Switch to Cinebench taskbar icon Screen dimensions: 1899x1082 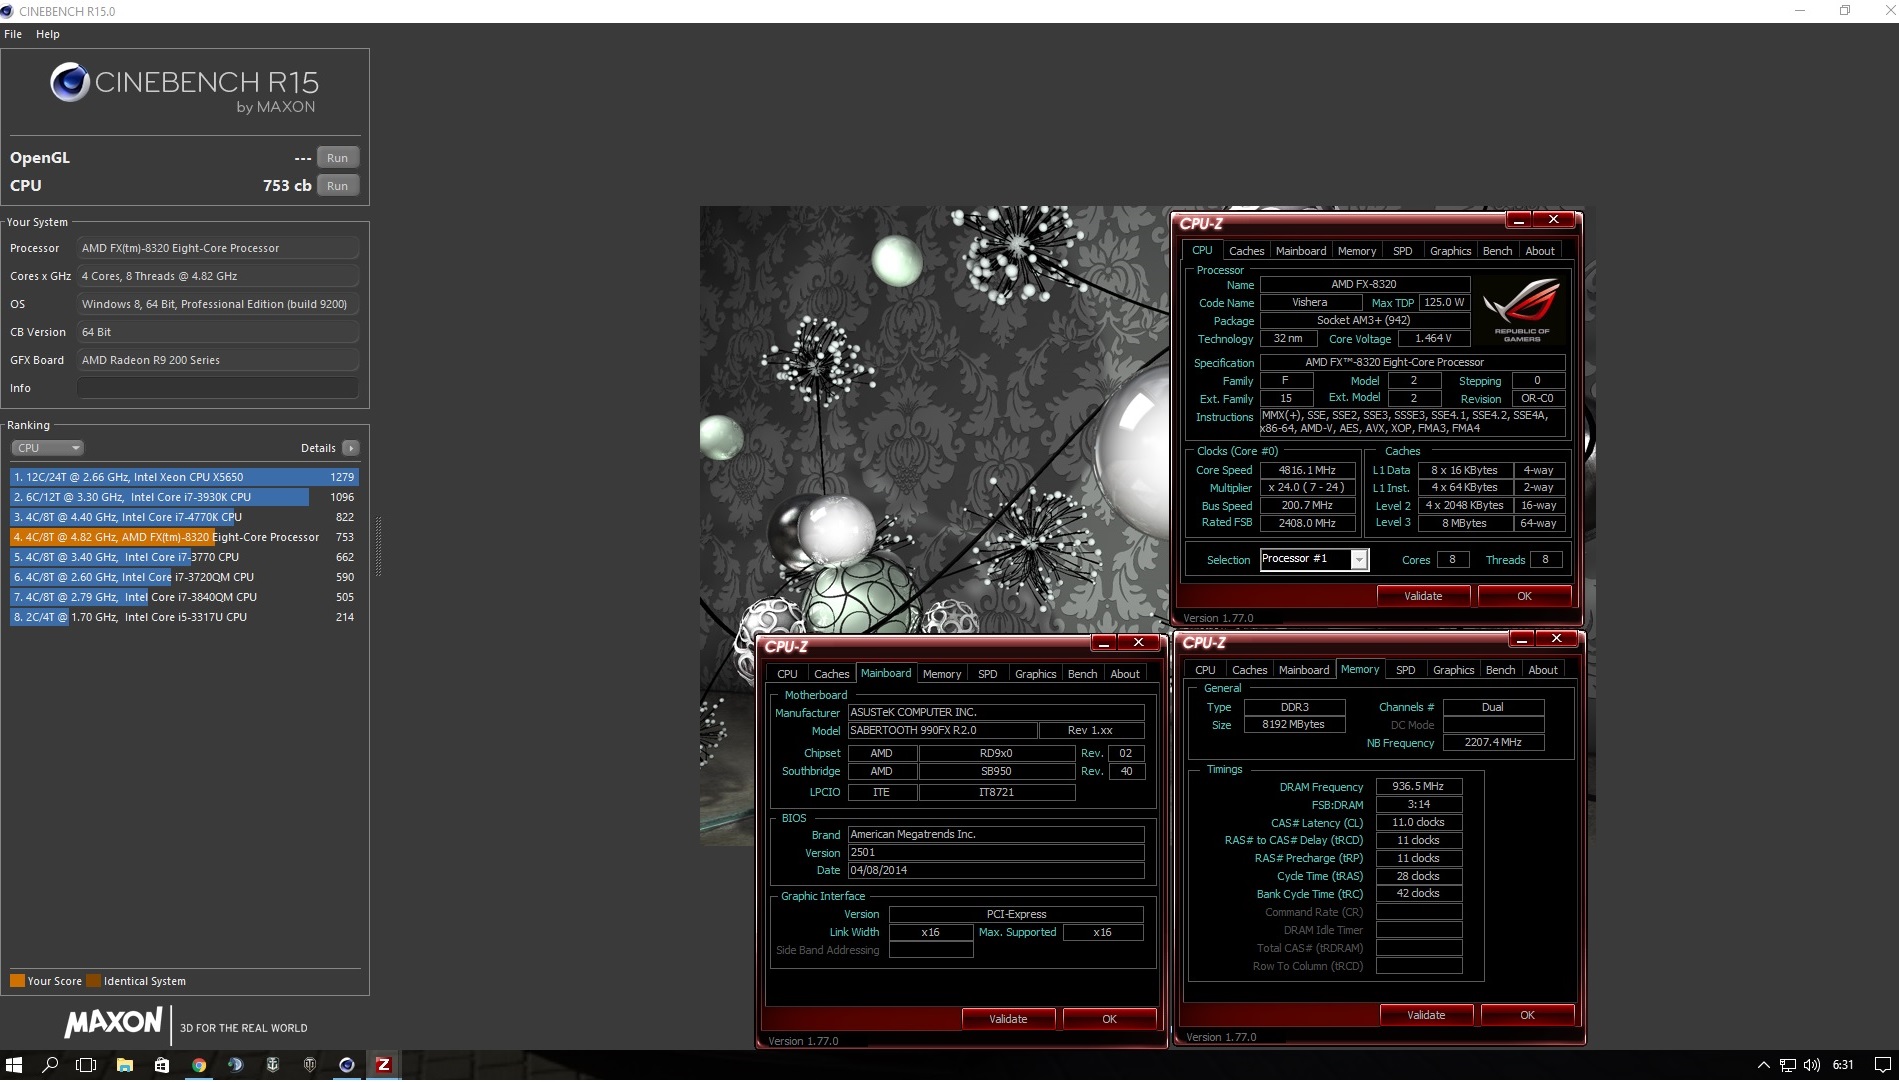tap(347, 1065)
